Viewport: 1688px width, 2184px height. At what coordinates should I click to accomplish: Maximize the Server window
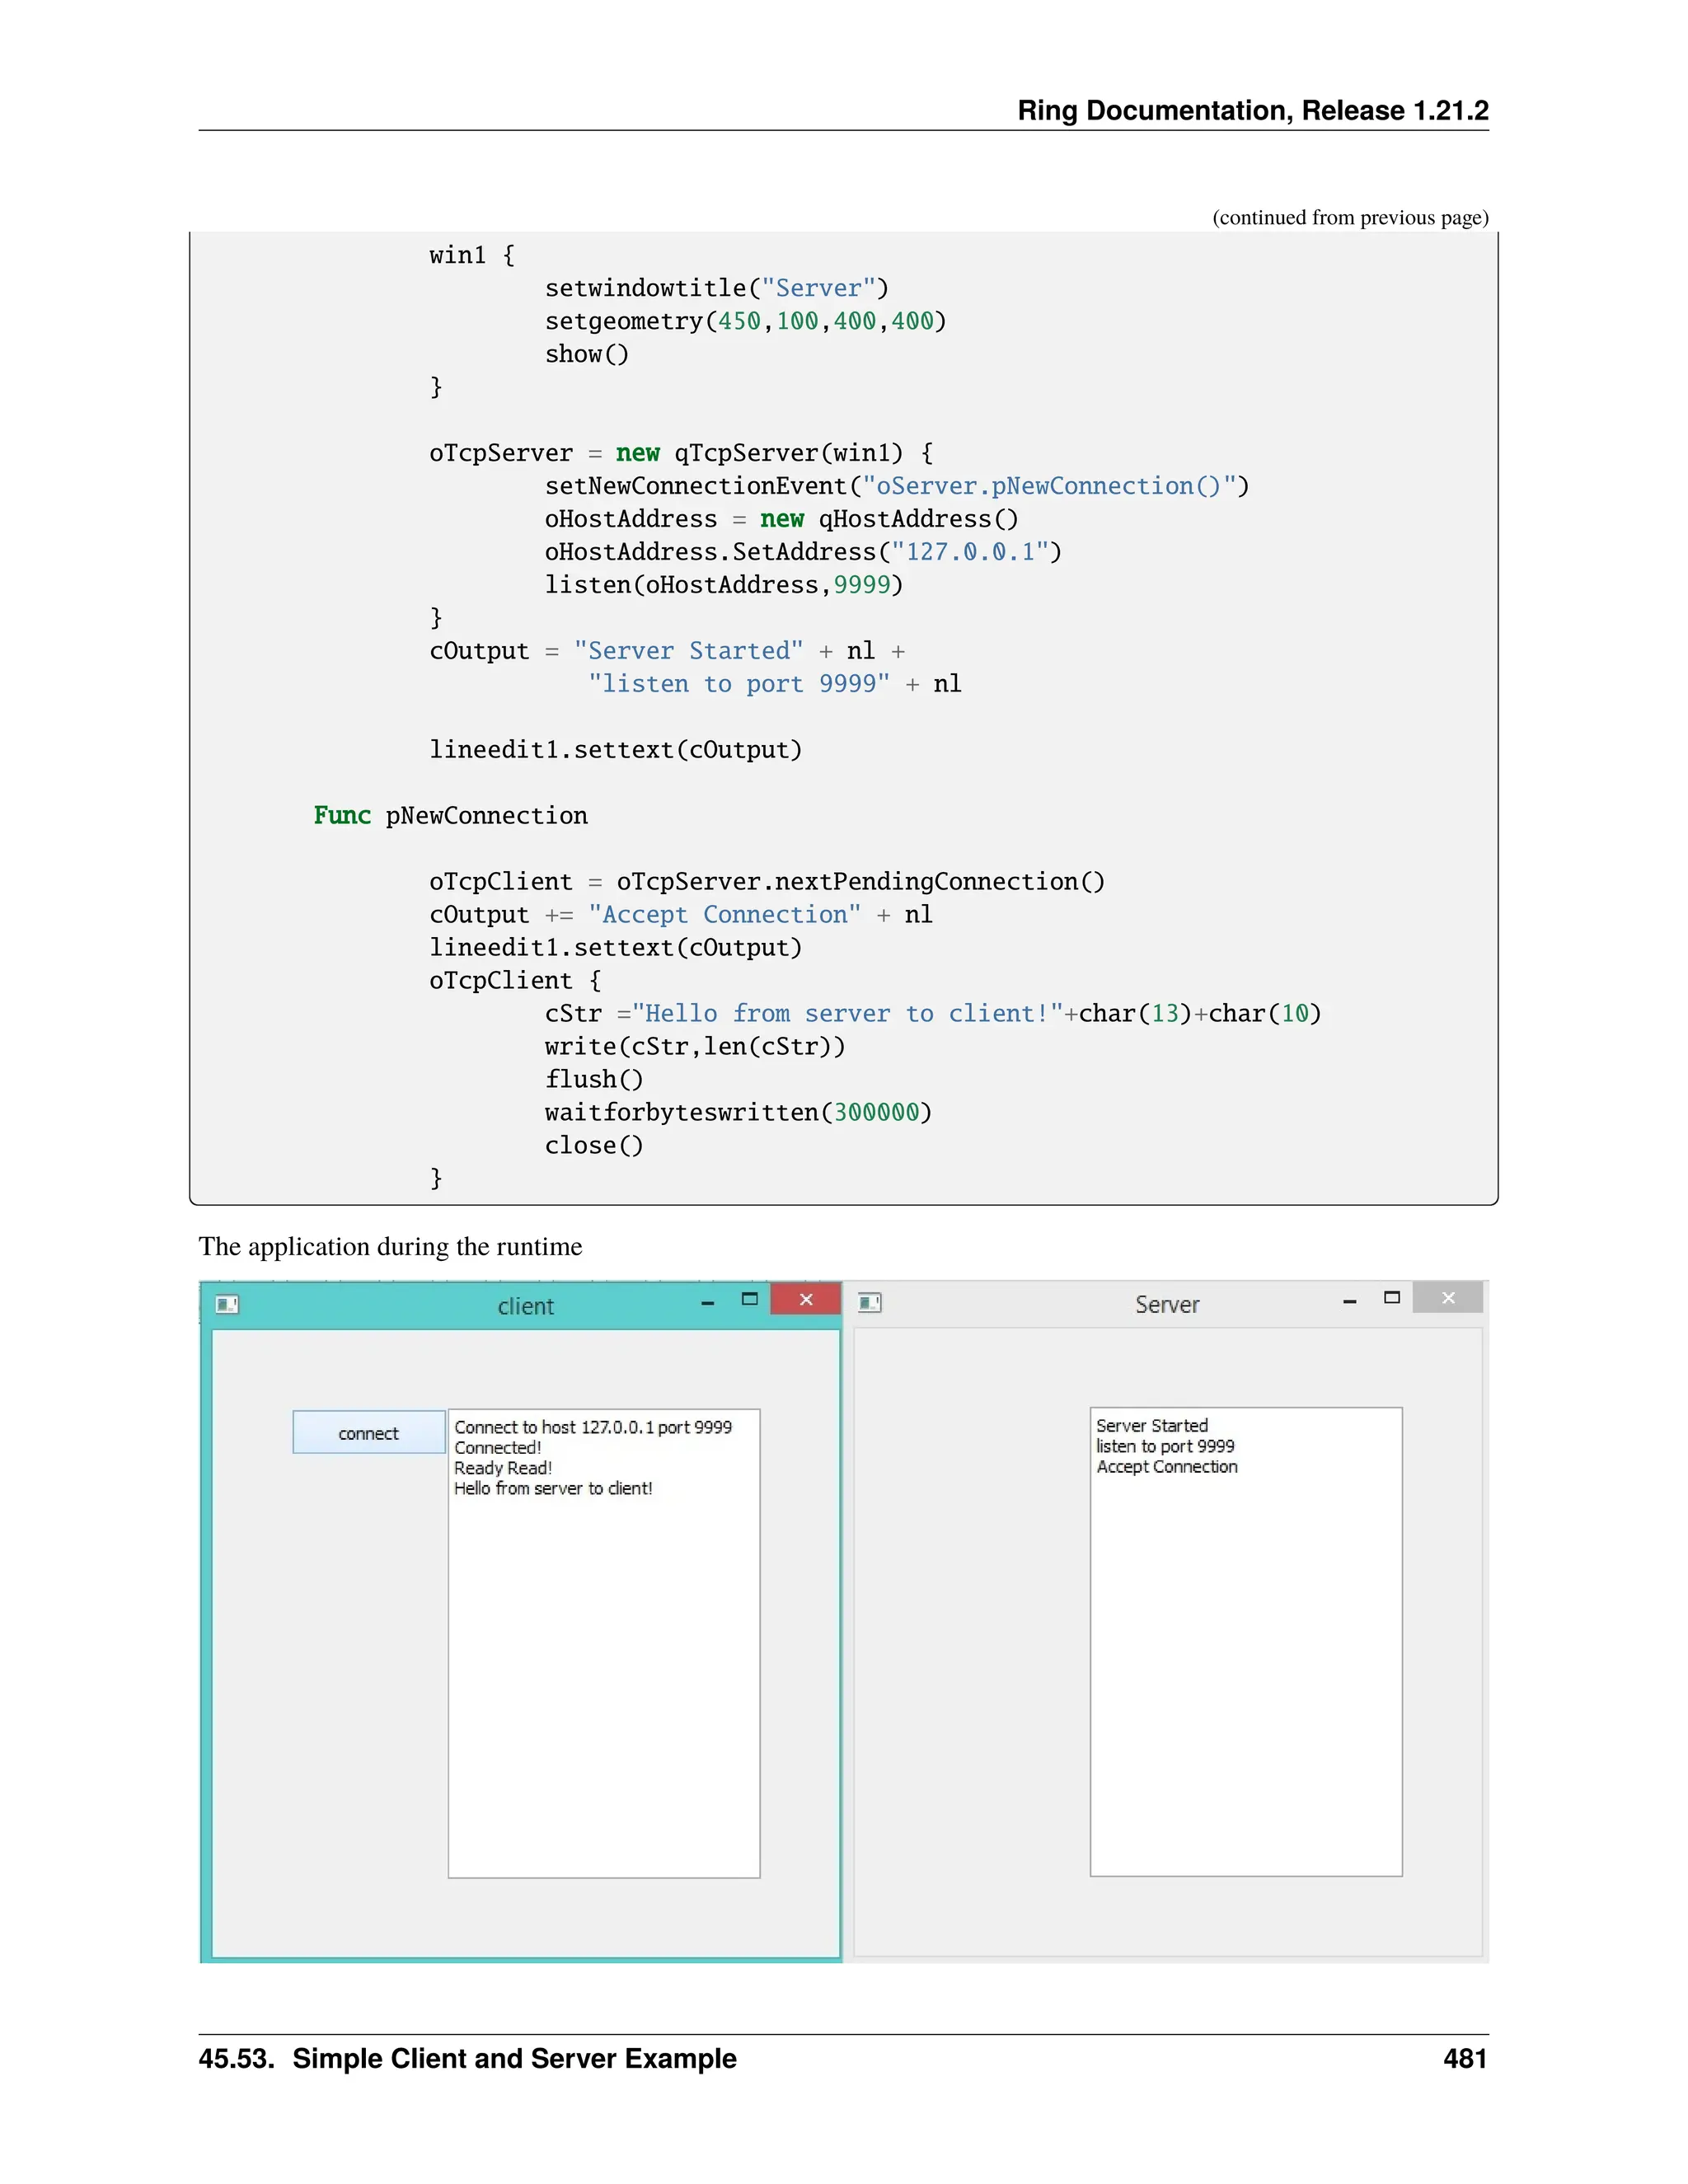click(1392, 1298)
